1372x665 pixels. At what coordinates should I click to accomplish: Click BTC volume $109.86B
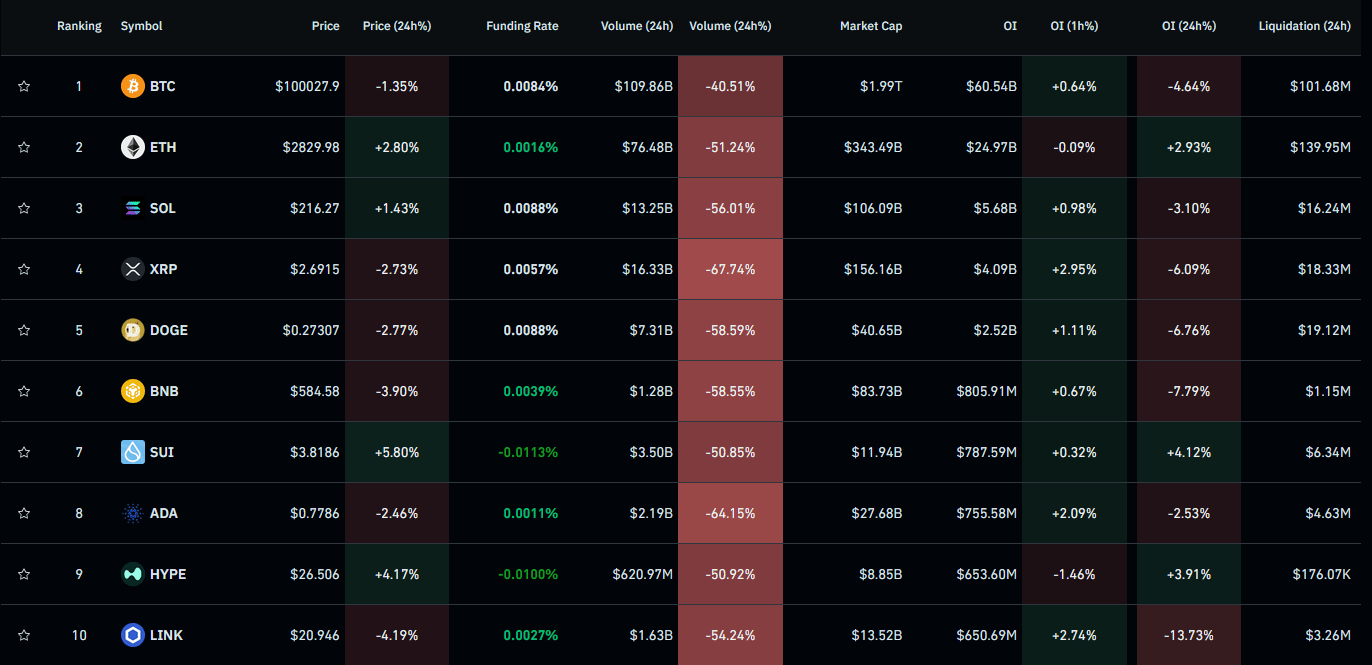[643, 87]
